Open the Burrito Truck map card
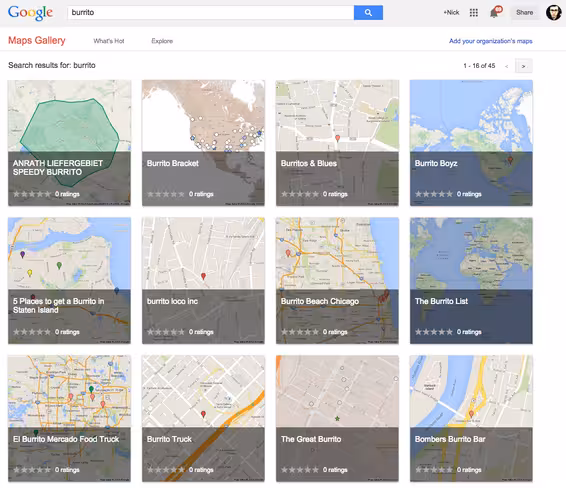This screenshot has height=488, width=566. click(x=203, y=418)
